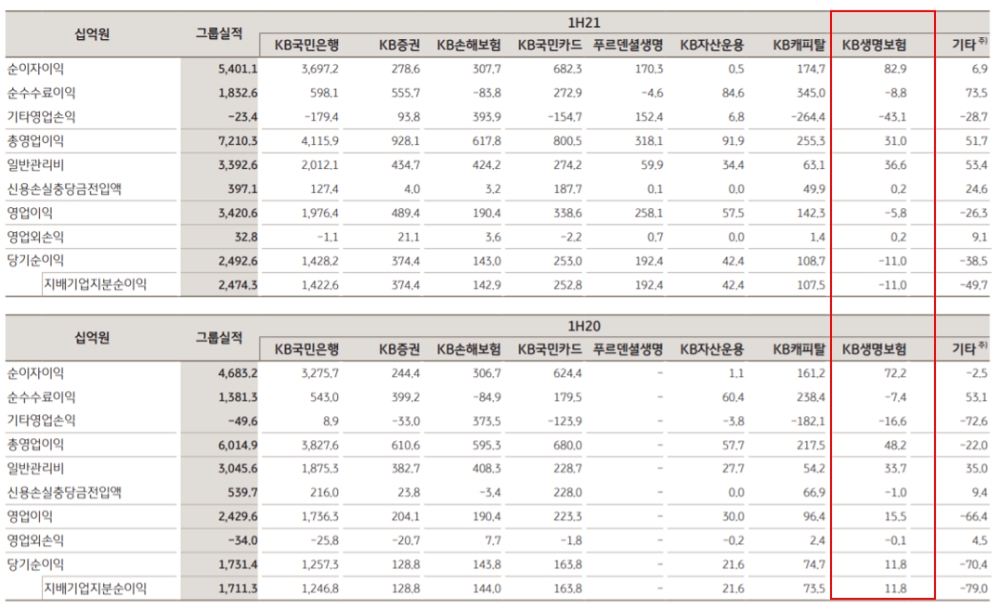Select 지배기업지분순이익 row label in 1H21 table
Screen dimensions: 1000x609
pyautogui.click(x=94, y=285)
